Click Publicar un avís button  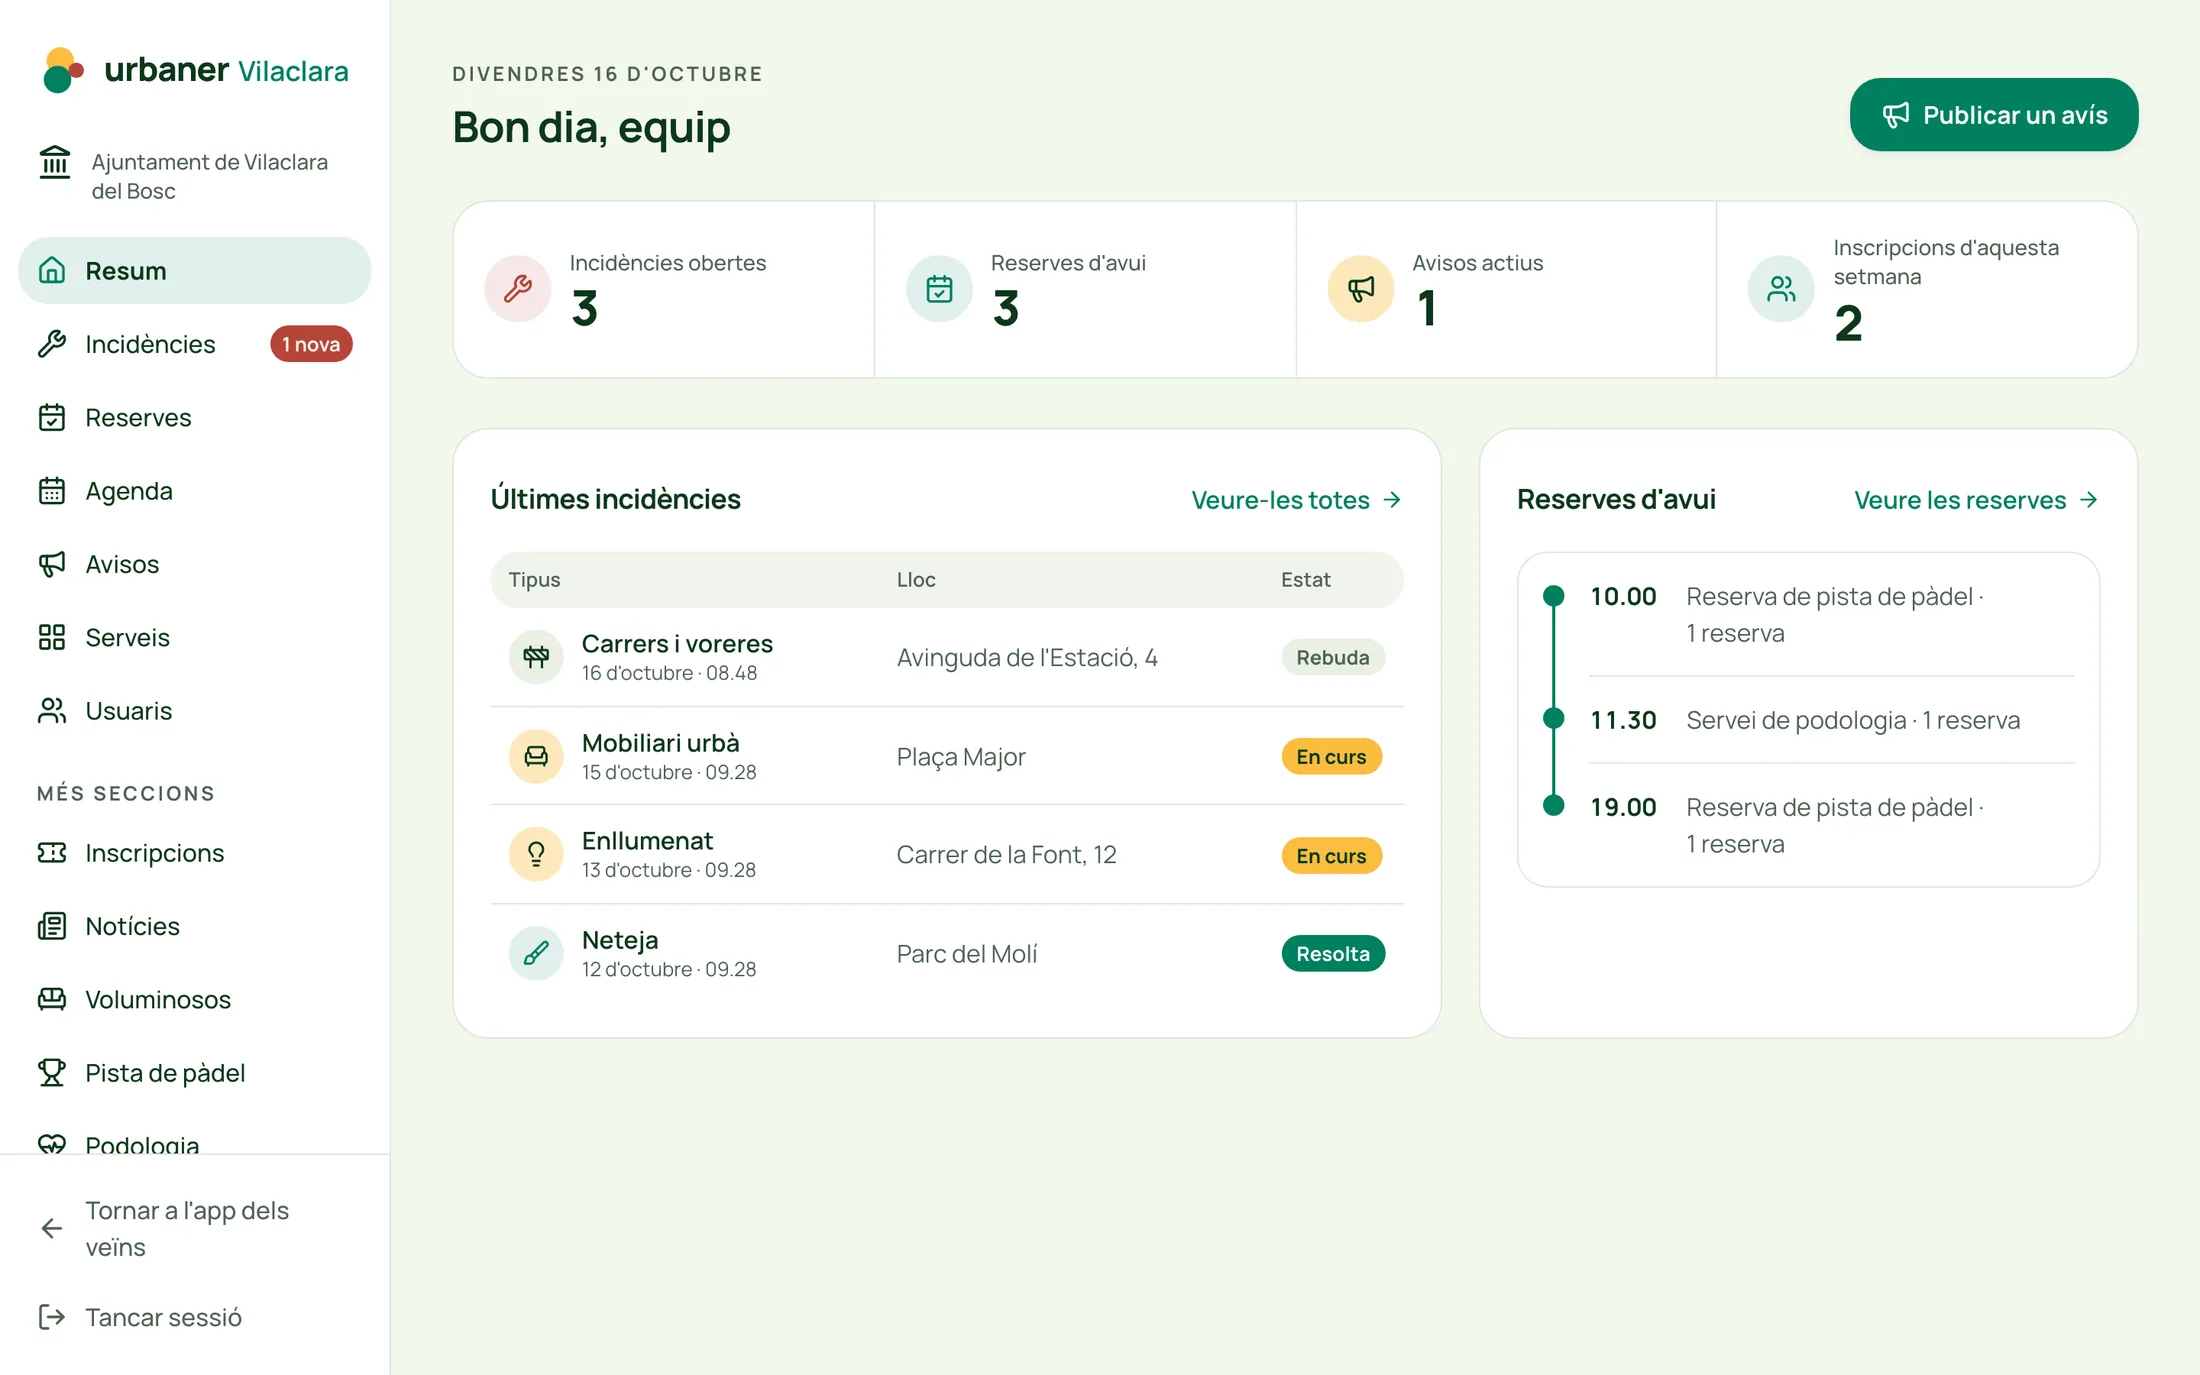point(1994,115)
